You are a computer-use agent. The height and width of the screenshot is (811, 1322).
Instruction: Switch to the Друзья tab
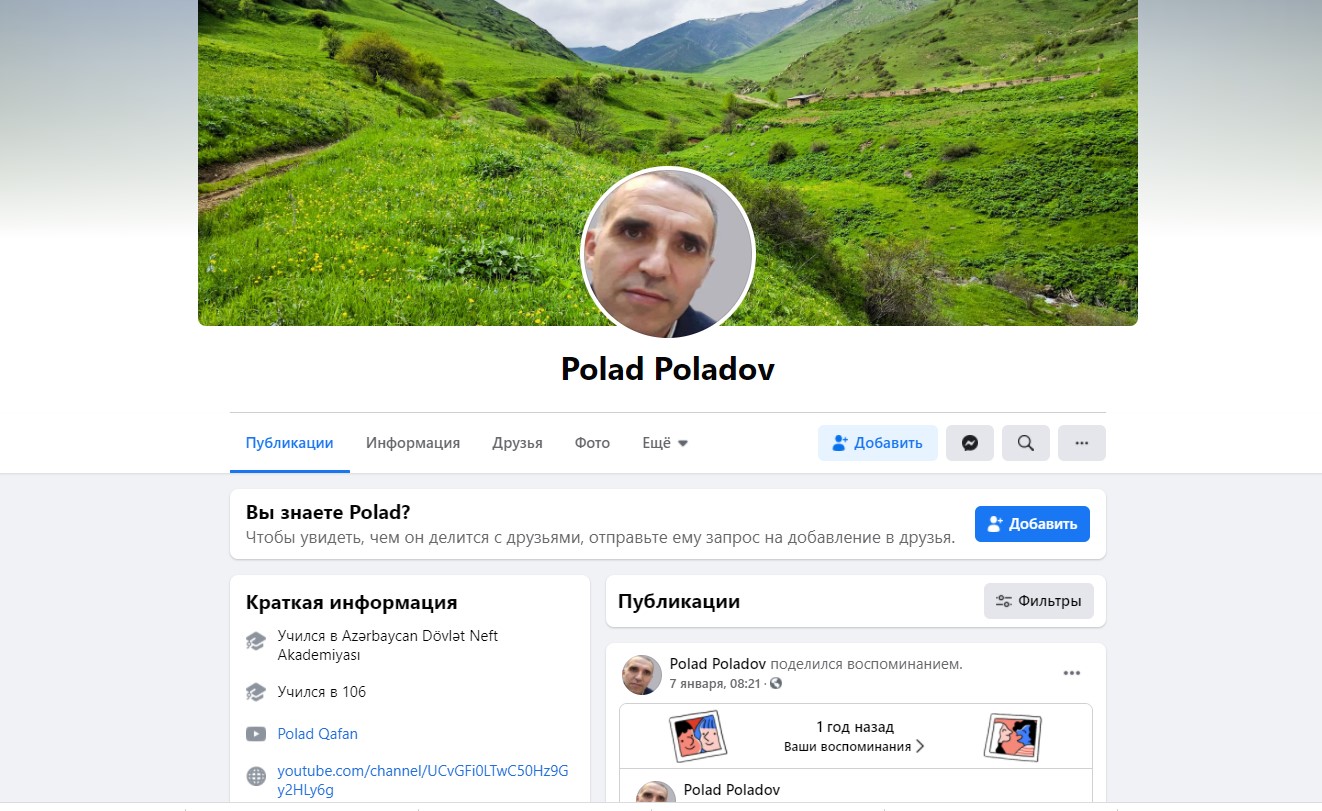pos(517,443)
